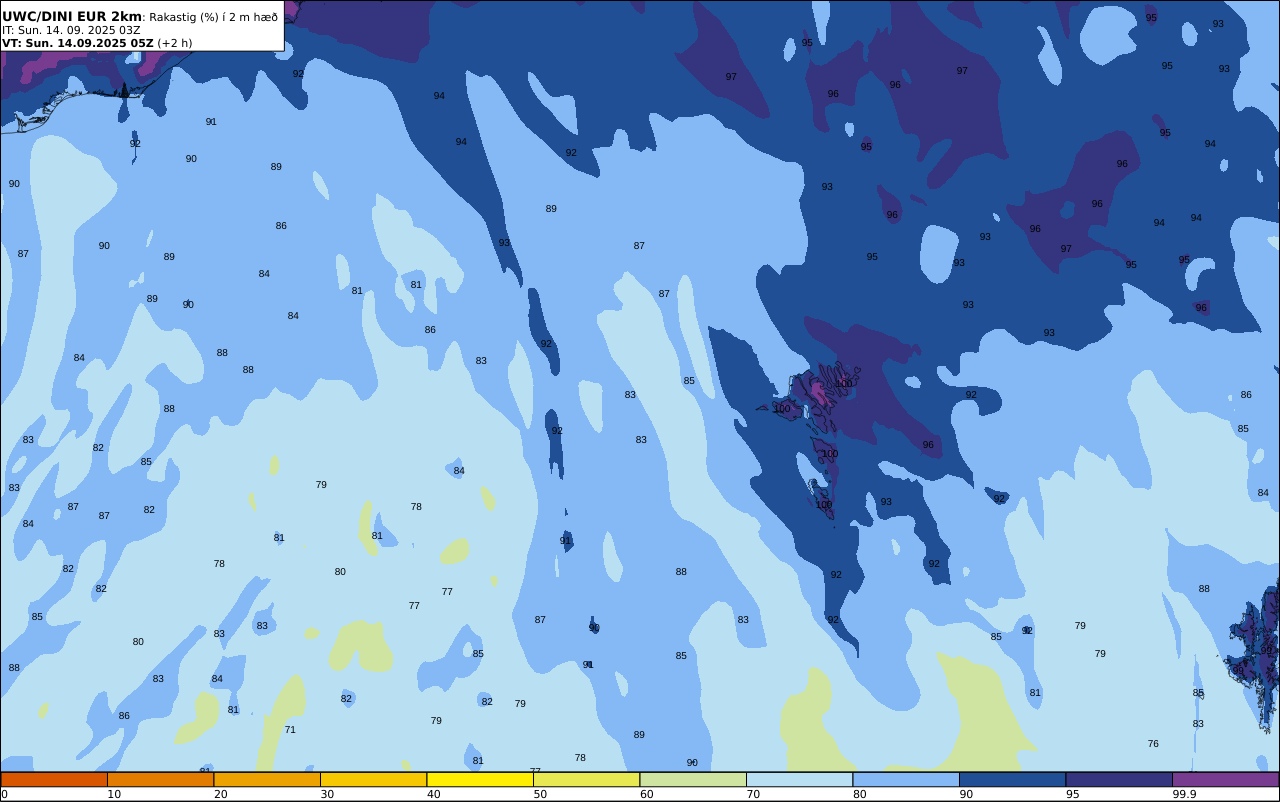Screen dimensions: 1280x802
Task: Select the "Rakastig (%) í 2 m hæð" label
Action: click(x=214, y=17)
